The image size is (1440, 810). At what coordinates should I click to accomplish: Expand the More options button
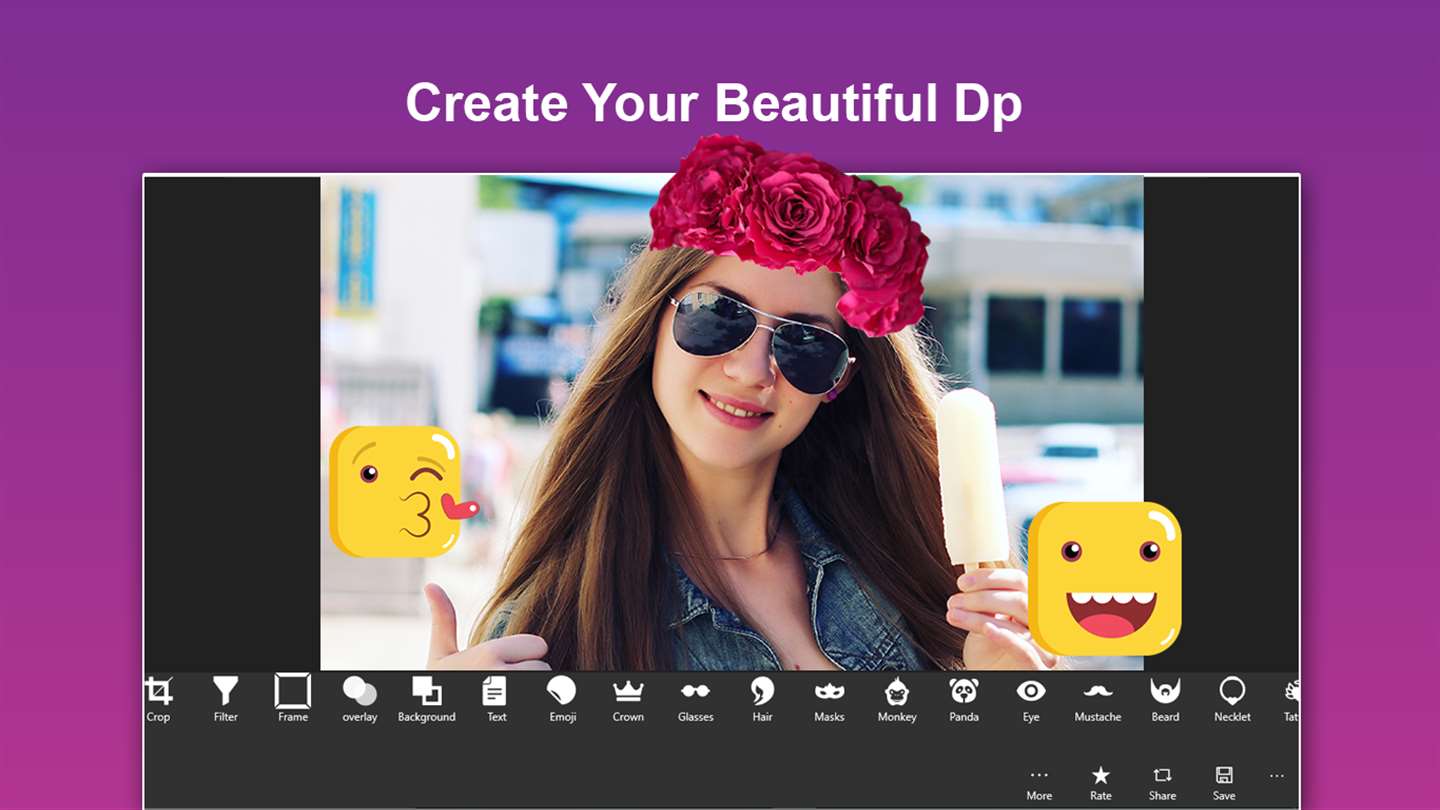(x=1039, y=784)
